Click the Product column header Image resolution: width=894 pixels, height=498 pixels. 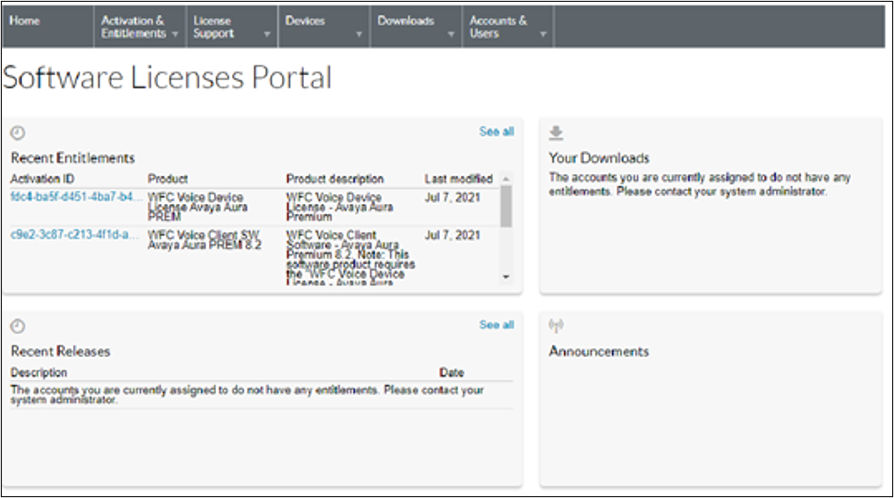[168, 179]
